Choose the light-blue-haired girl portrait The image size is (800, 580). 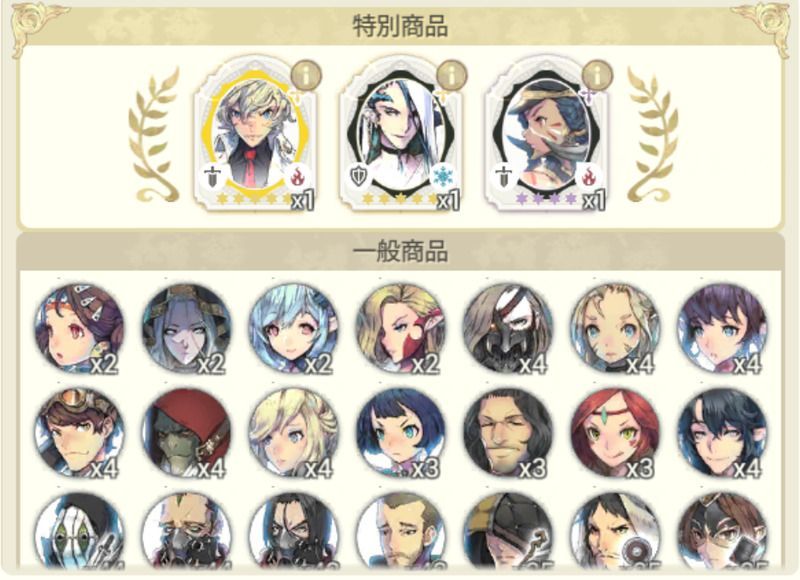tap(293, 328)
